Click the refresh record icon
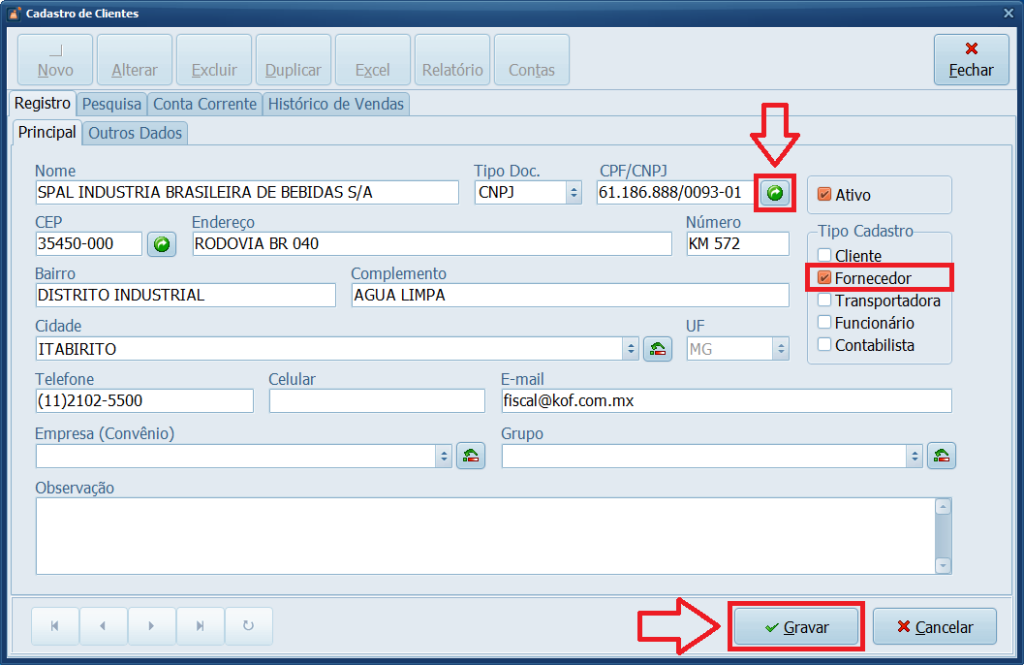 coord(248,626)
